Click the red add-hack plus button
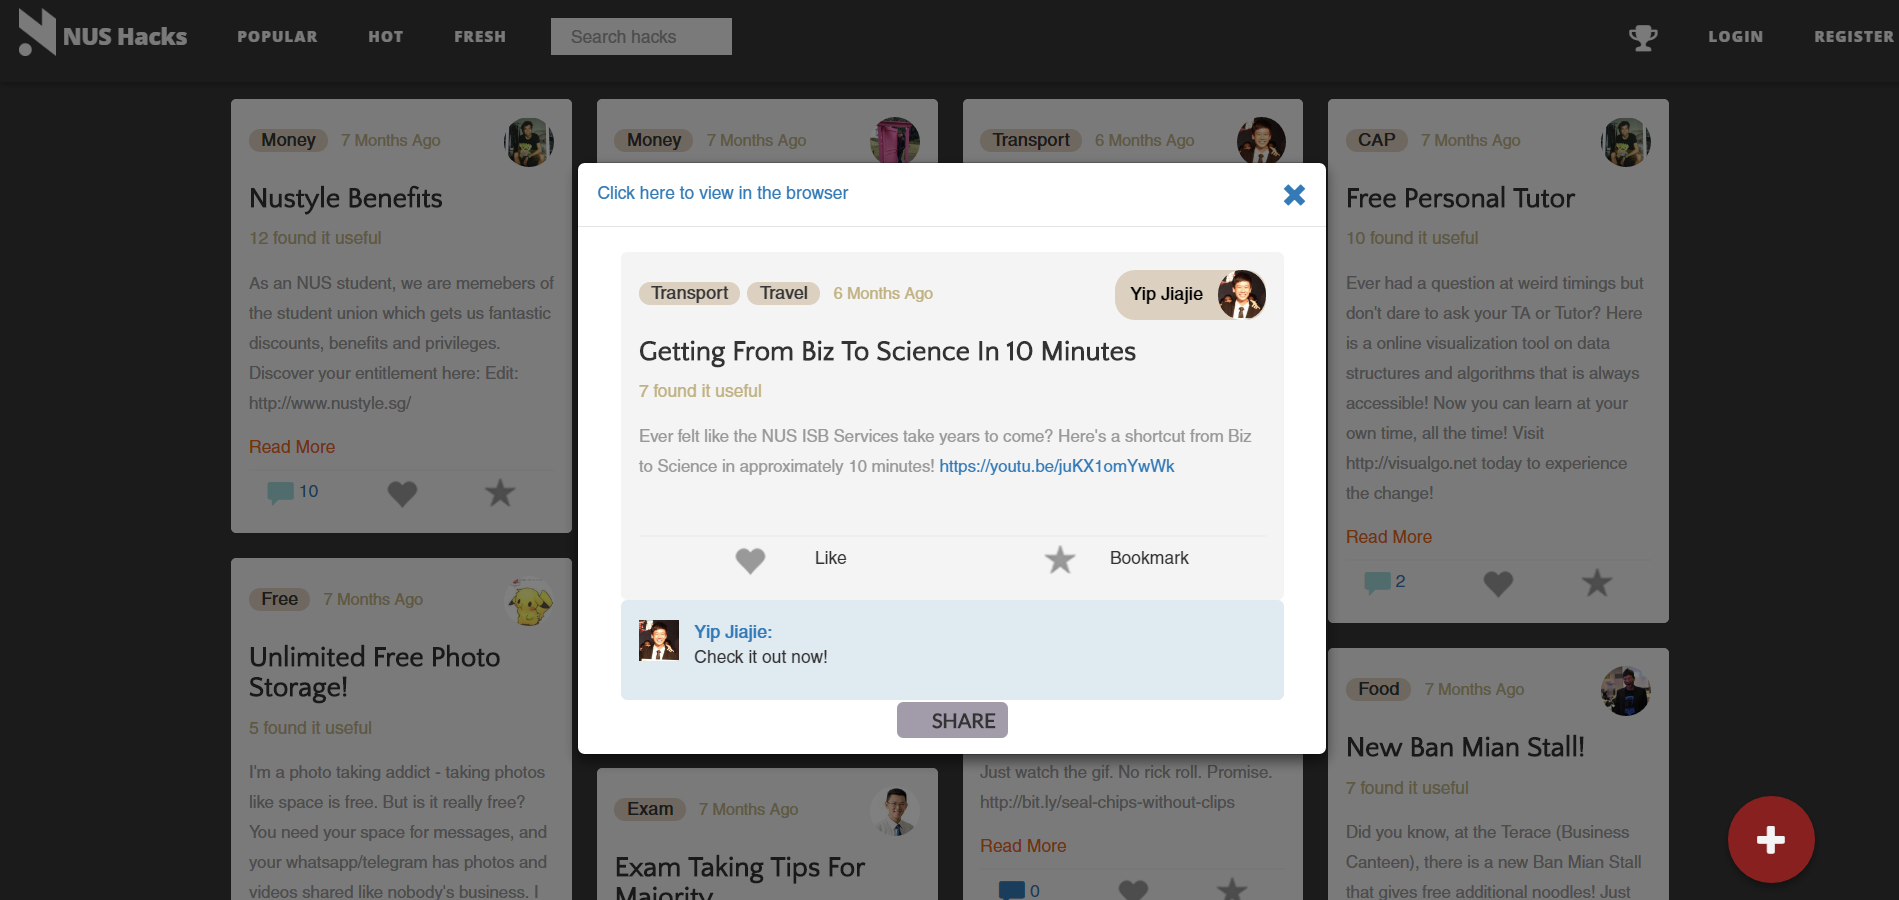This screenshot has height=900, width=1899. click(x=1771, y=839)
